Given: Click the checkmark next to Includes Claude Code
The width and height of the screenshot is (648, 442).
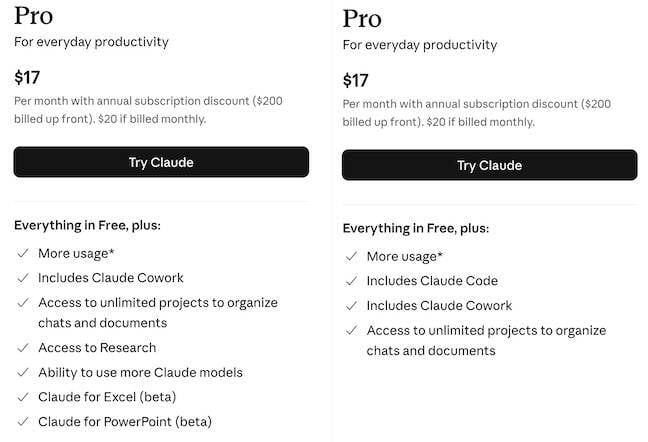Looking at the screenshot, I should click(x=350, y=282).
